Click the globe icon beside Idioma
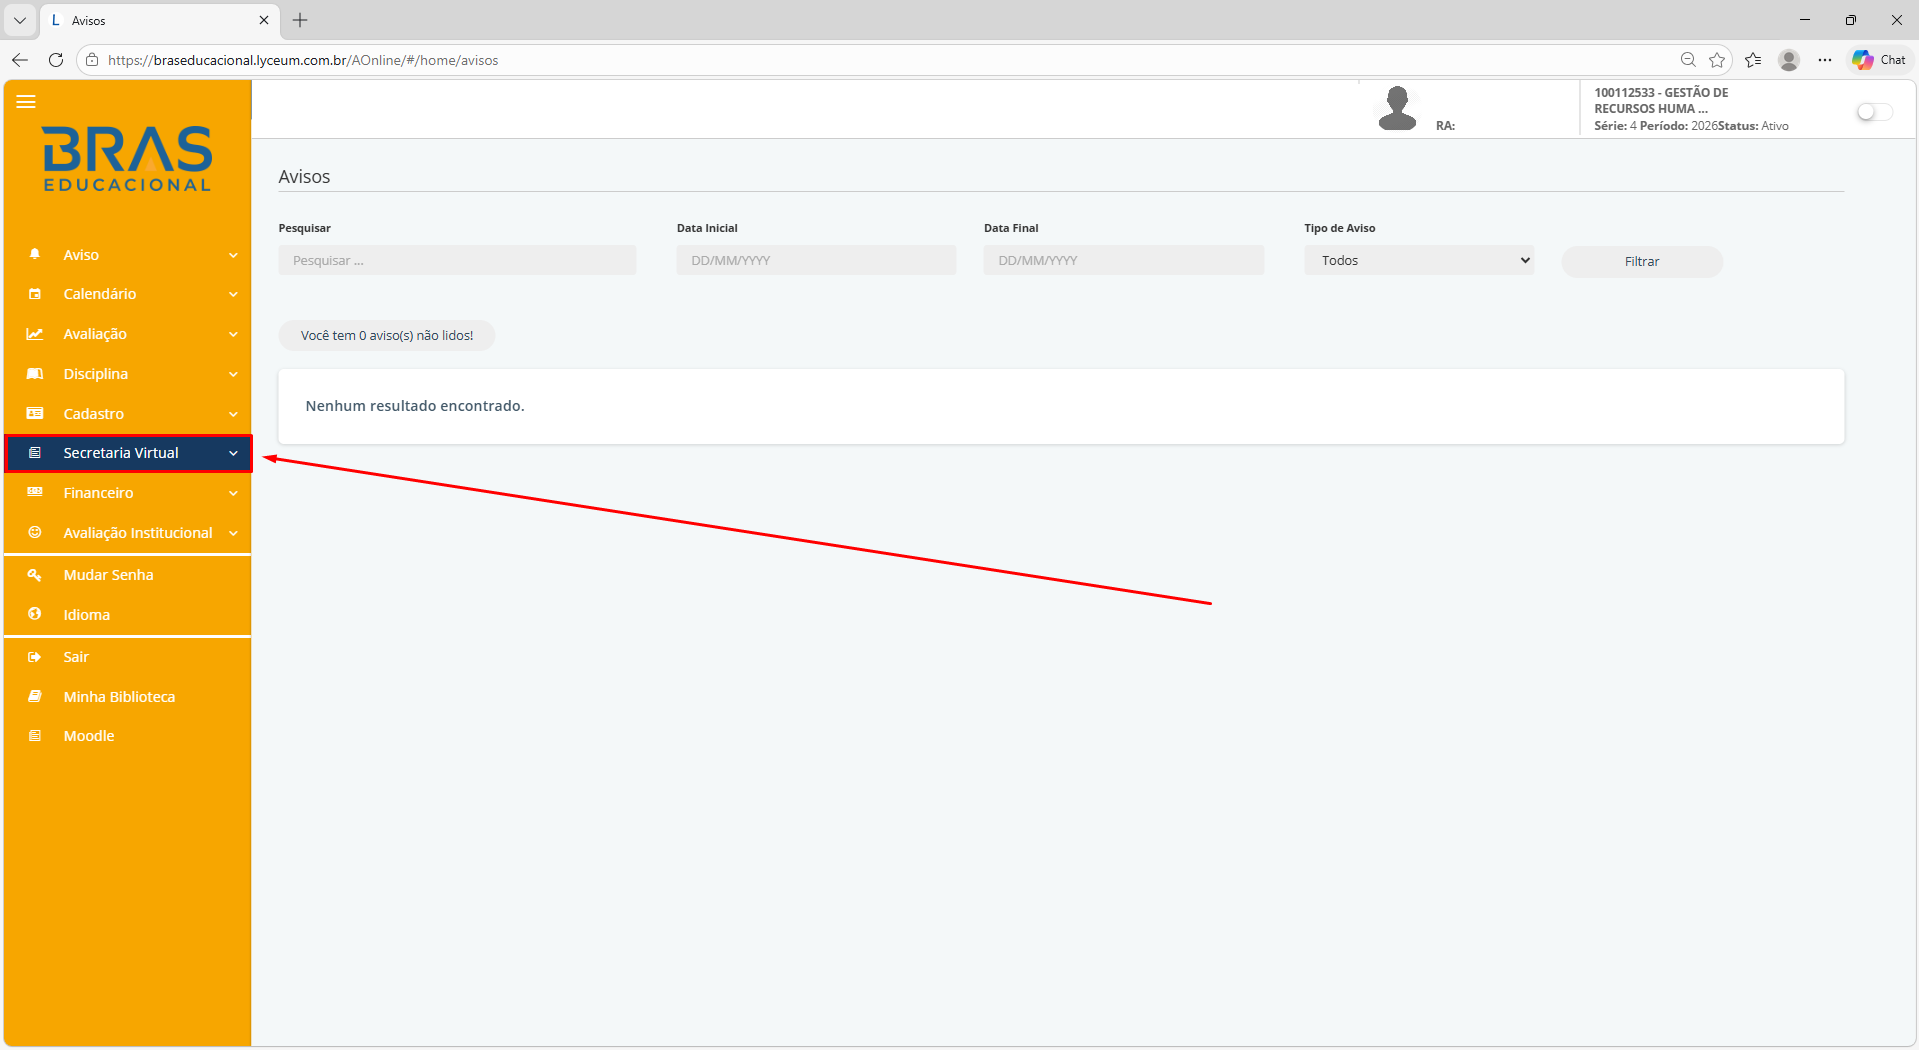 pyautogui.click(x=35, y=614)
